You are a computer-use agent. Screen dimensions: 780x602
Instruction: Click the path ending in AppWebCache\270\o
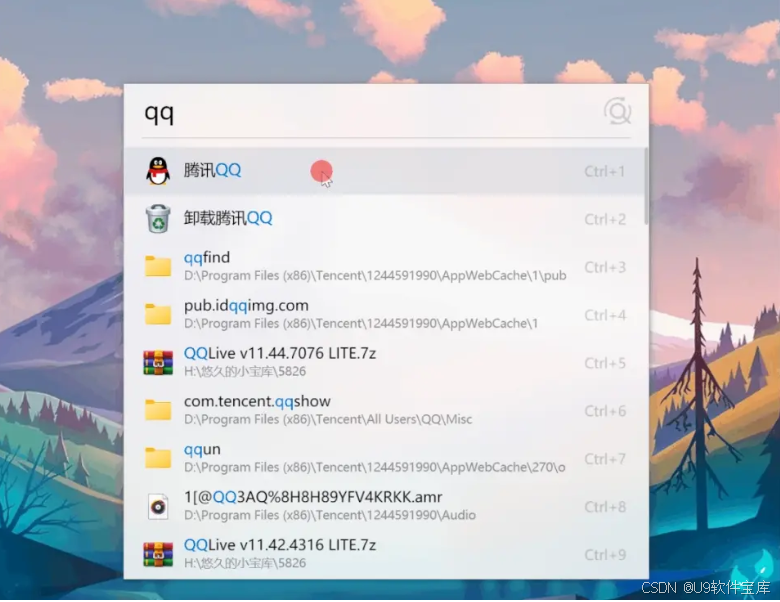click(x=375, y=467)
